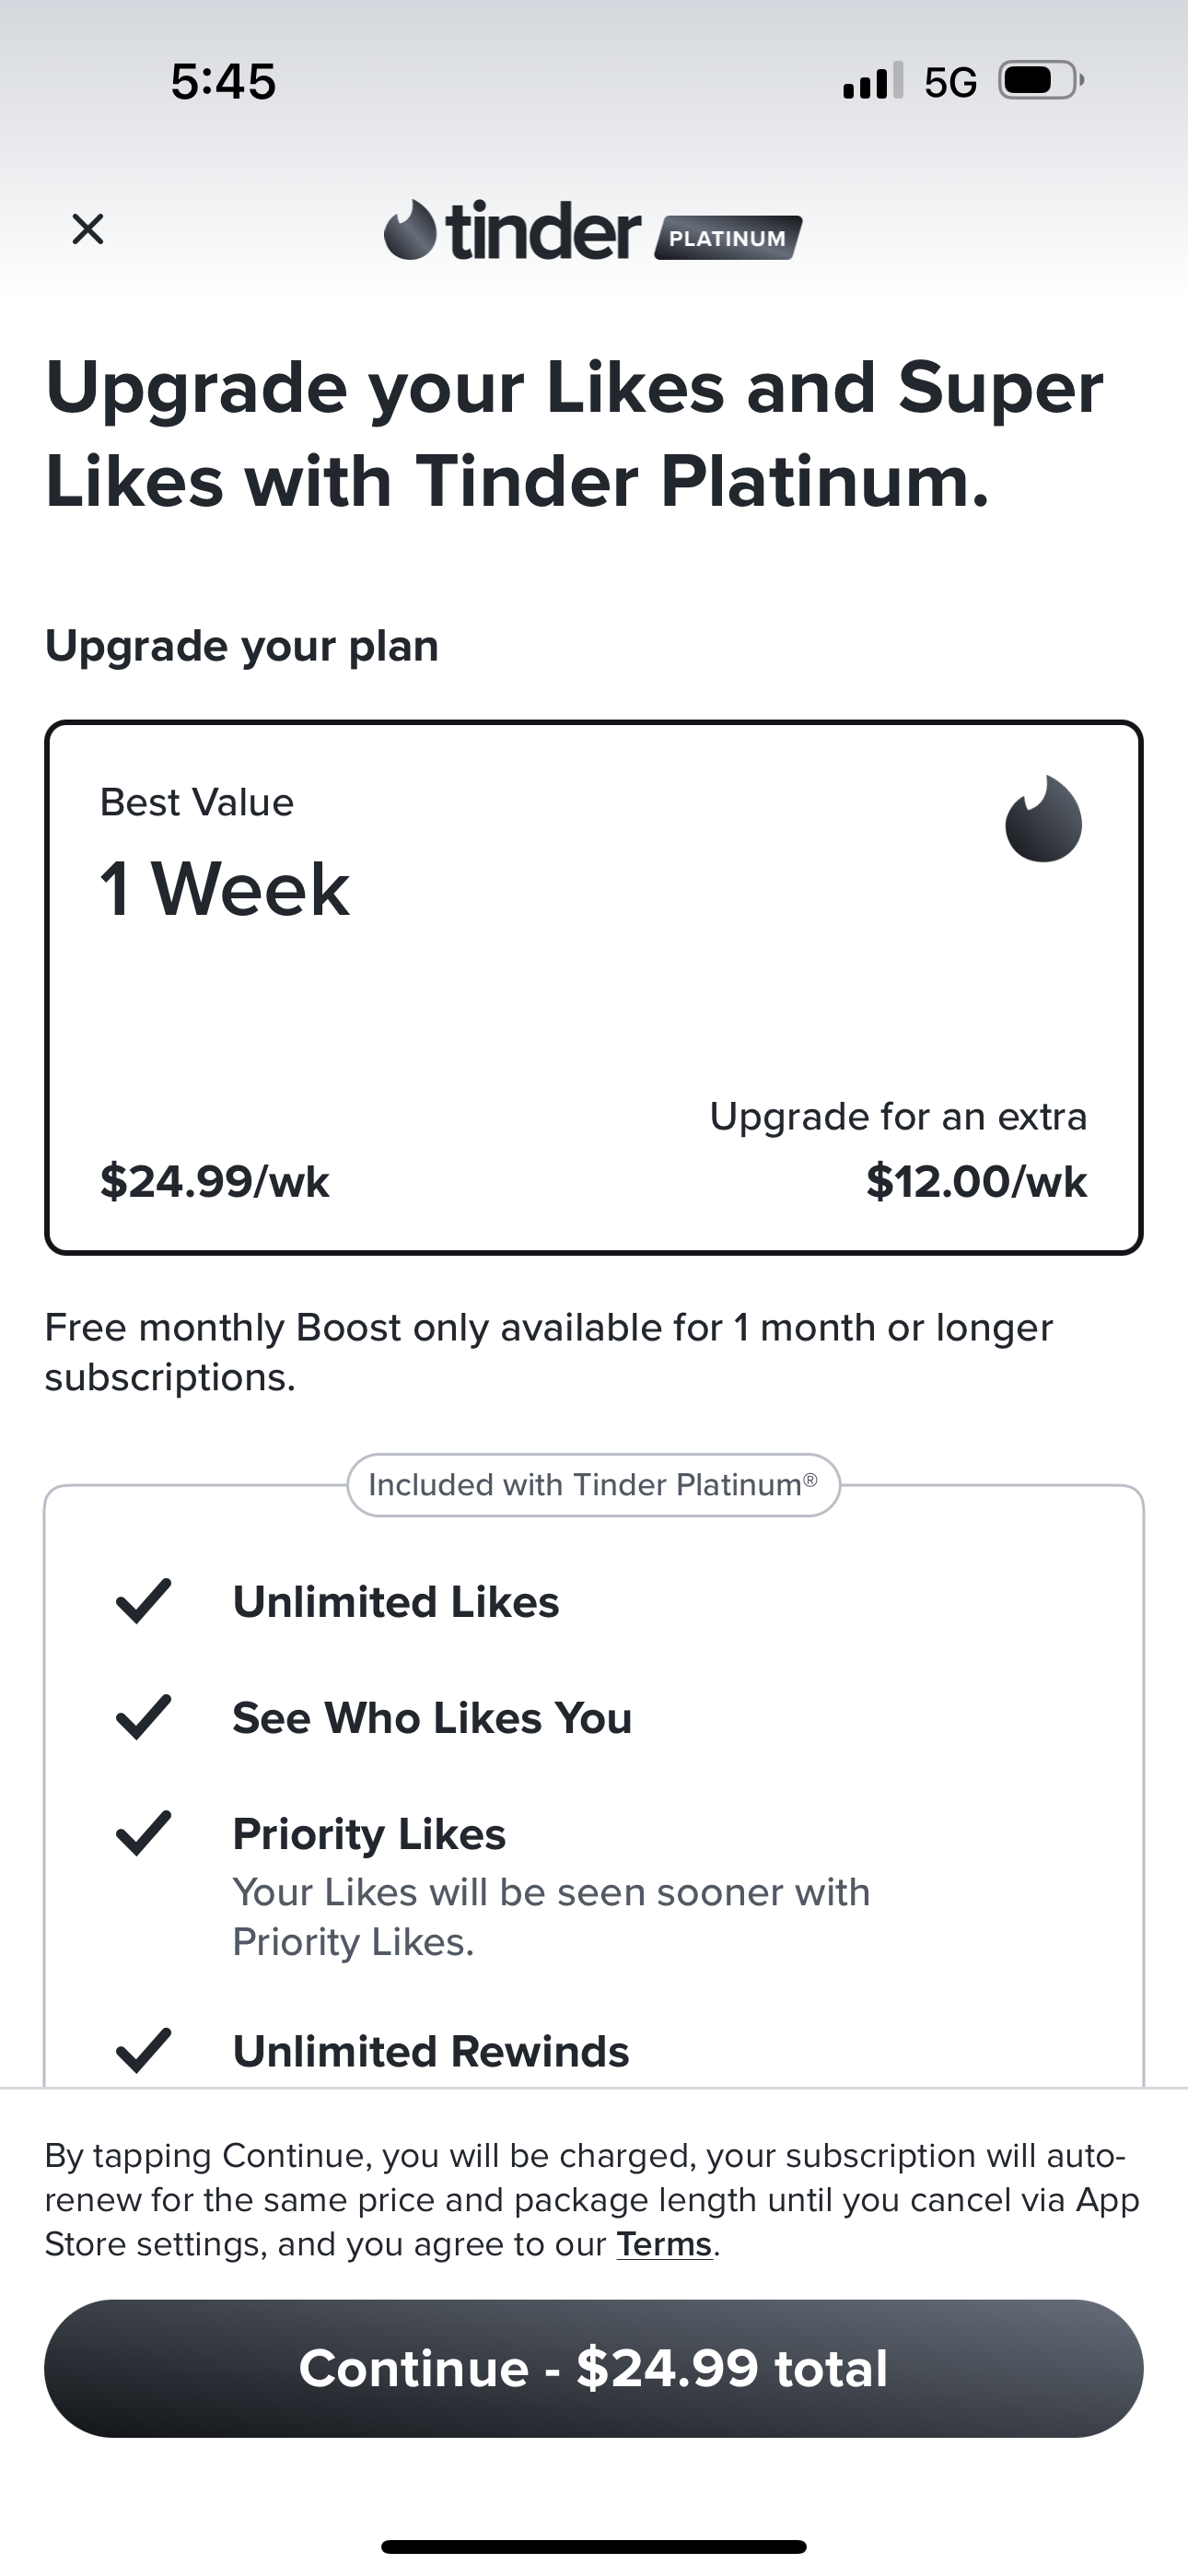Tap the See Who Likes You checkmark
This screenshot has width=1188, height=2576.
(x=144, y=1717)
